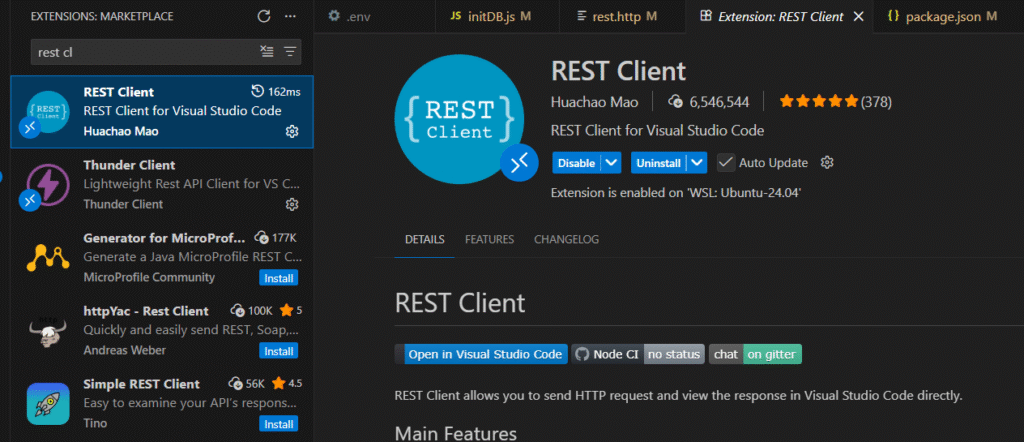Click the Simple REST Client rocket logo
Viewport: 1024px width, 442px height.
coord(48,403)
